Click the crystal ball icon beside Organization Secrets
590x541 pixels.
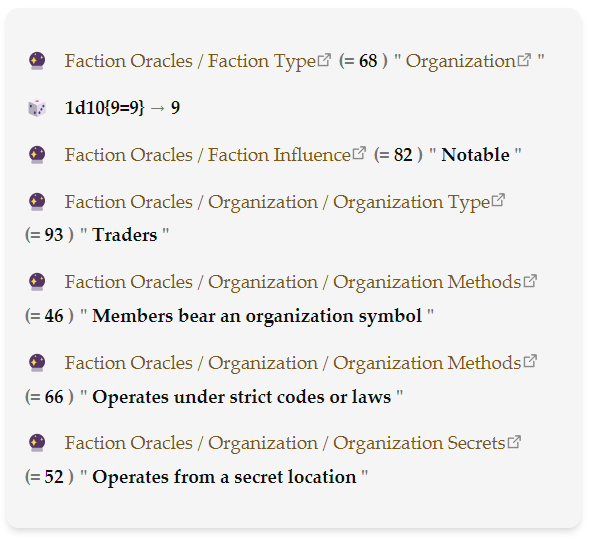click(x=37, y=443)
